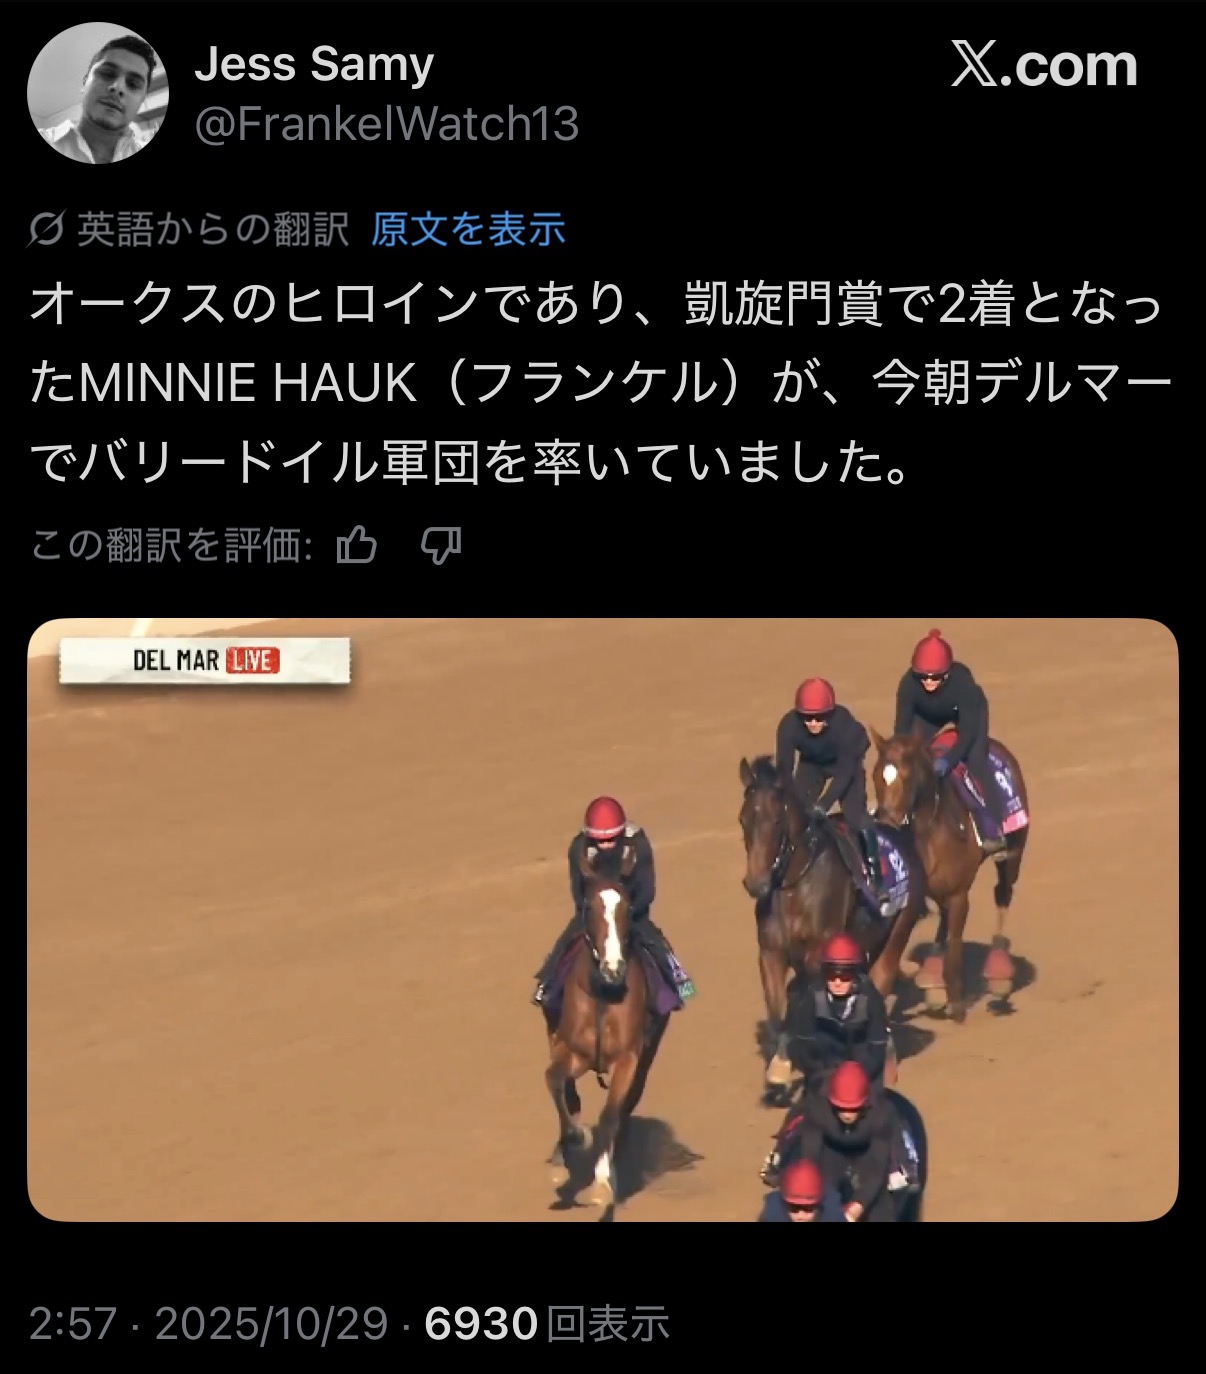
Task: Click the thumbs down translation rating icon
Action: pyautogui.click(x=440, y=546)
